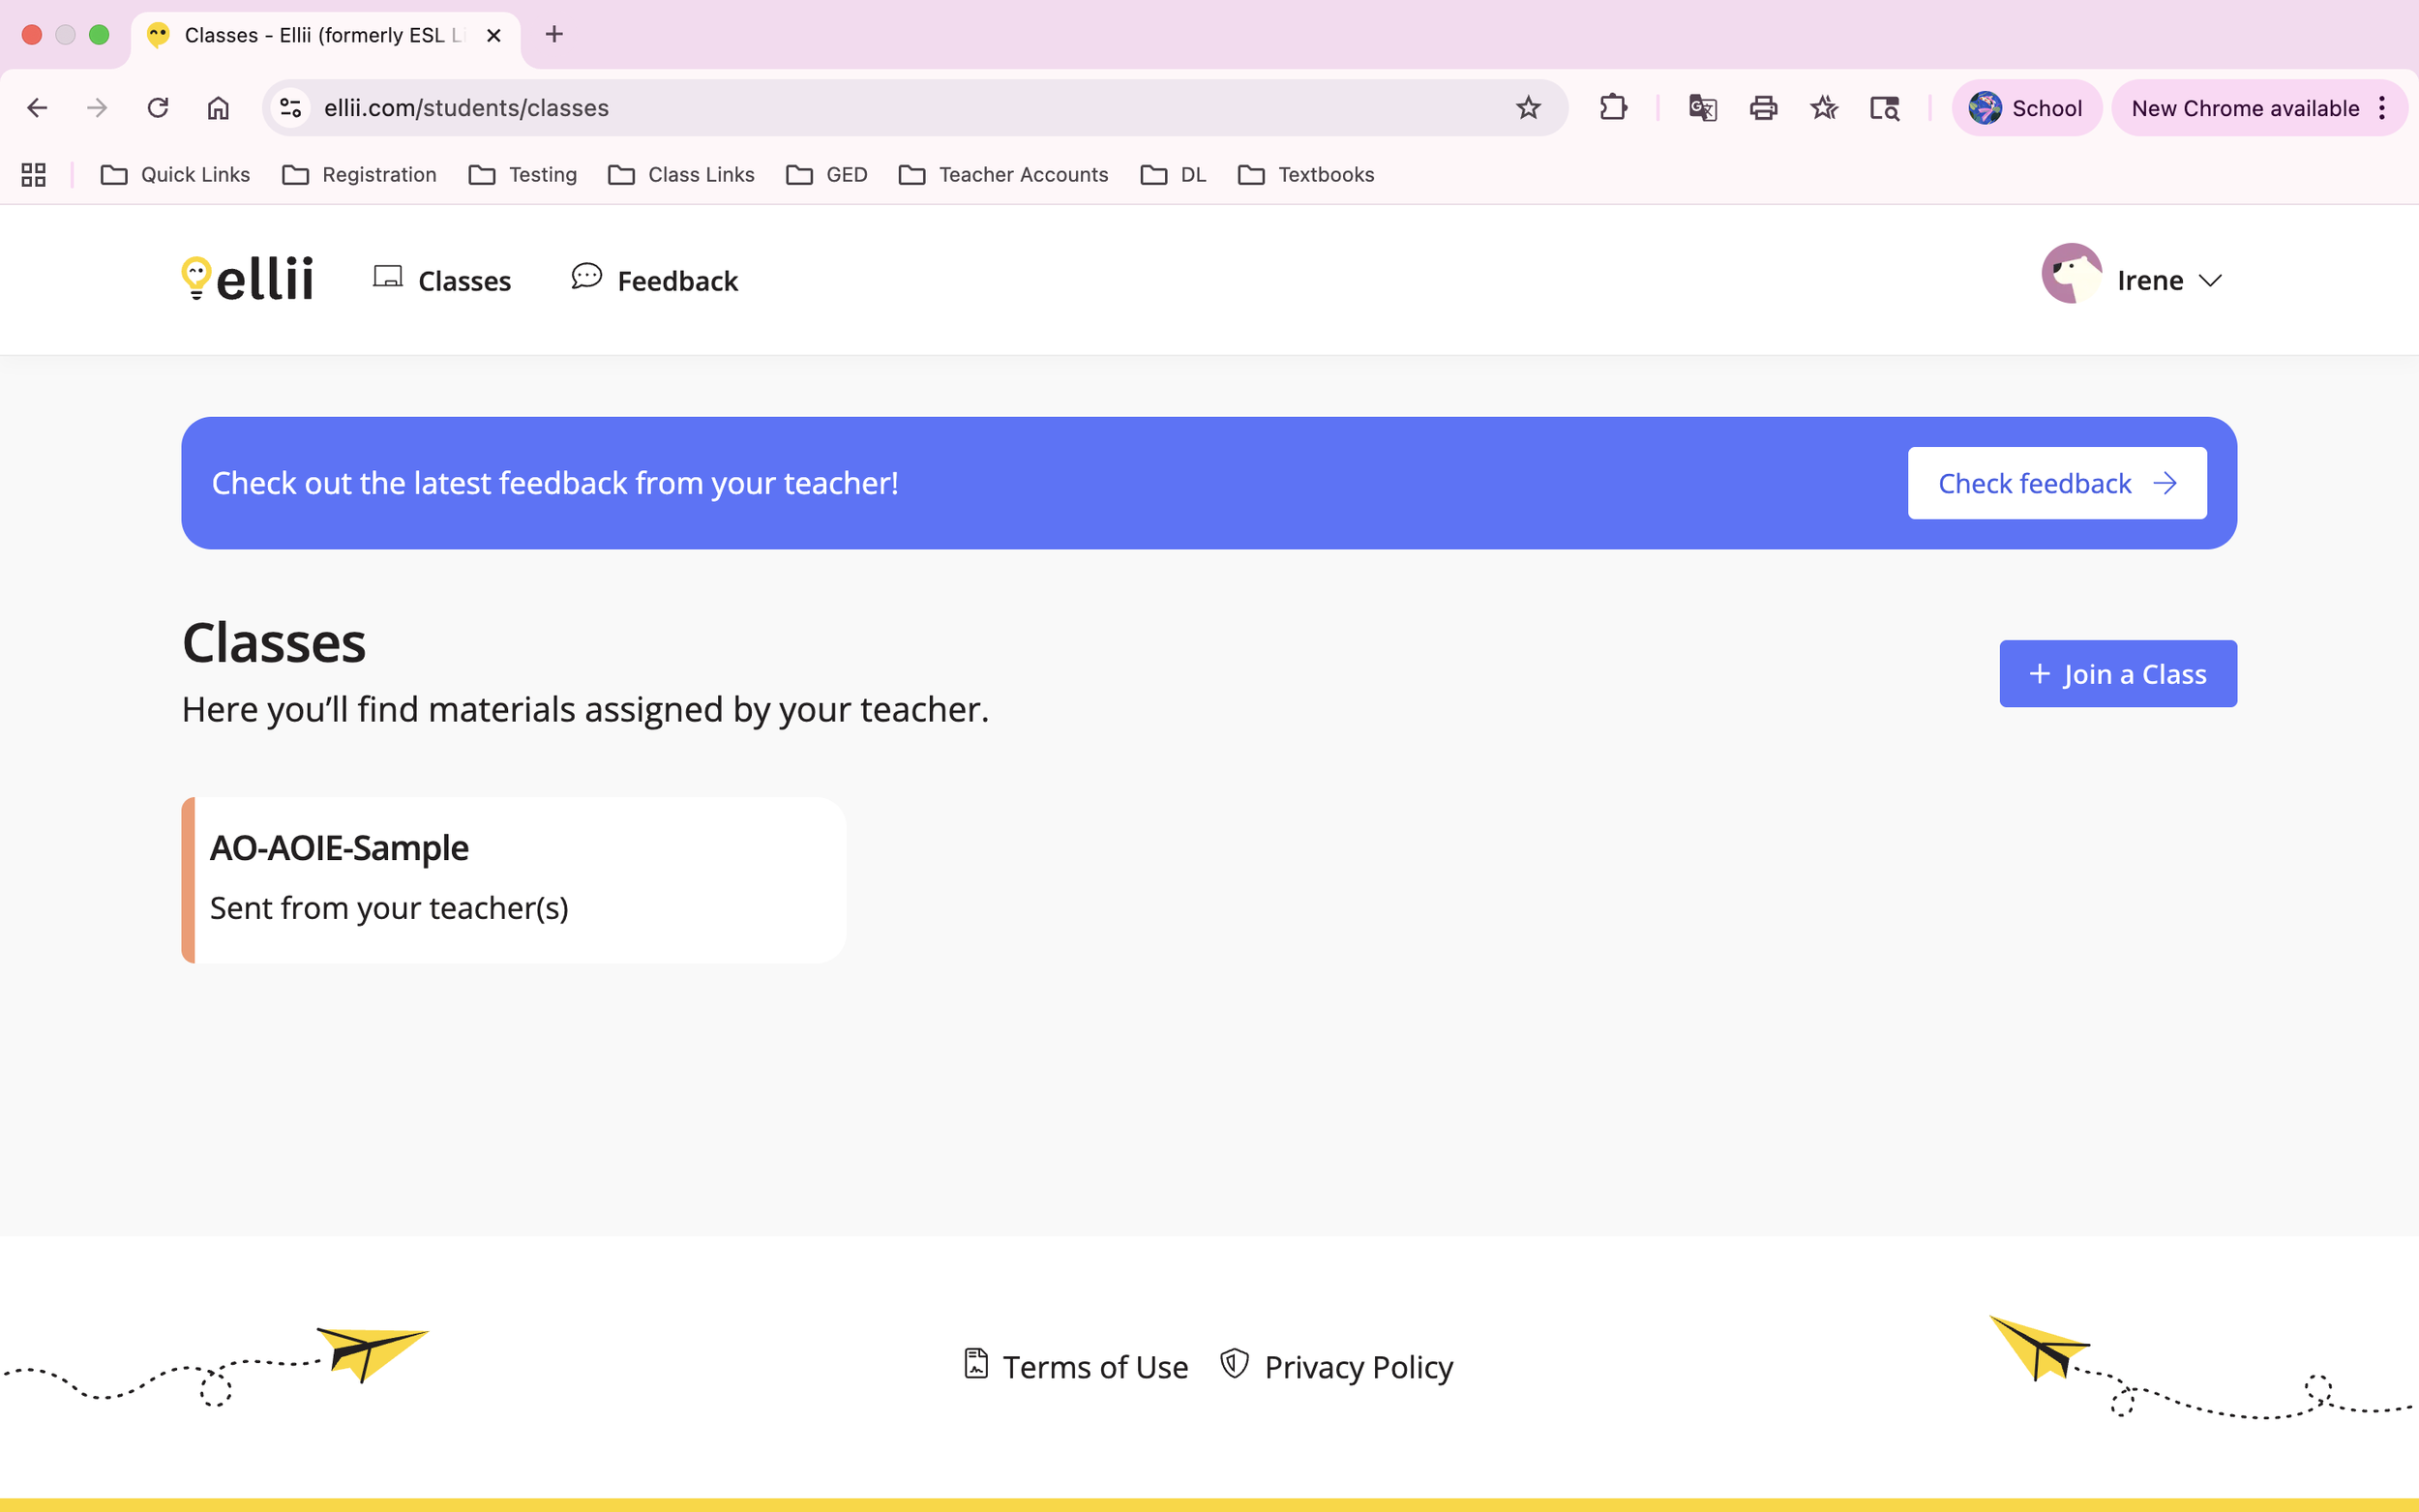Viewport: 2419px width, 1512px height.
Task: Click the ellii lightbulb logo
Action: (247, 279)
